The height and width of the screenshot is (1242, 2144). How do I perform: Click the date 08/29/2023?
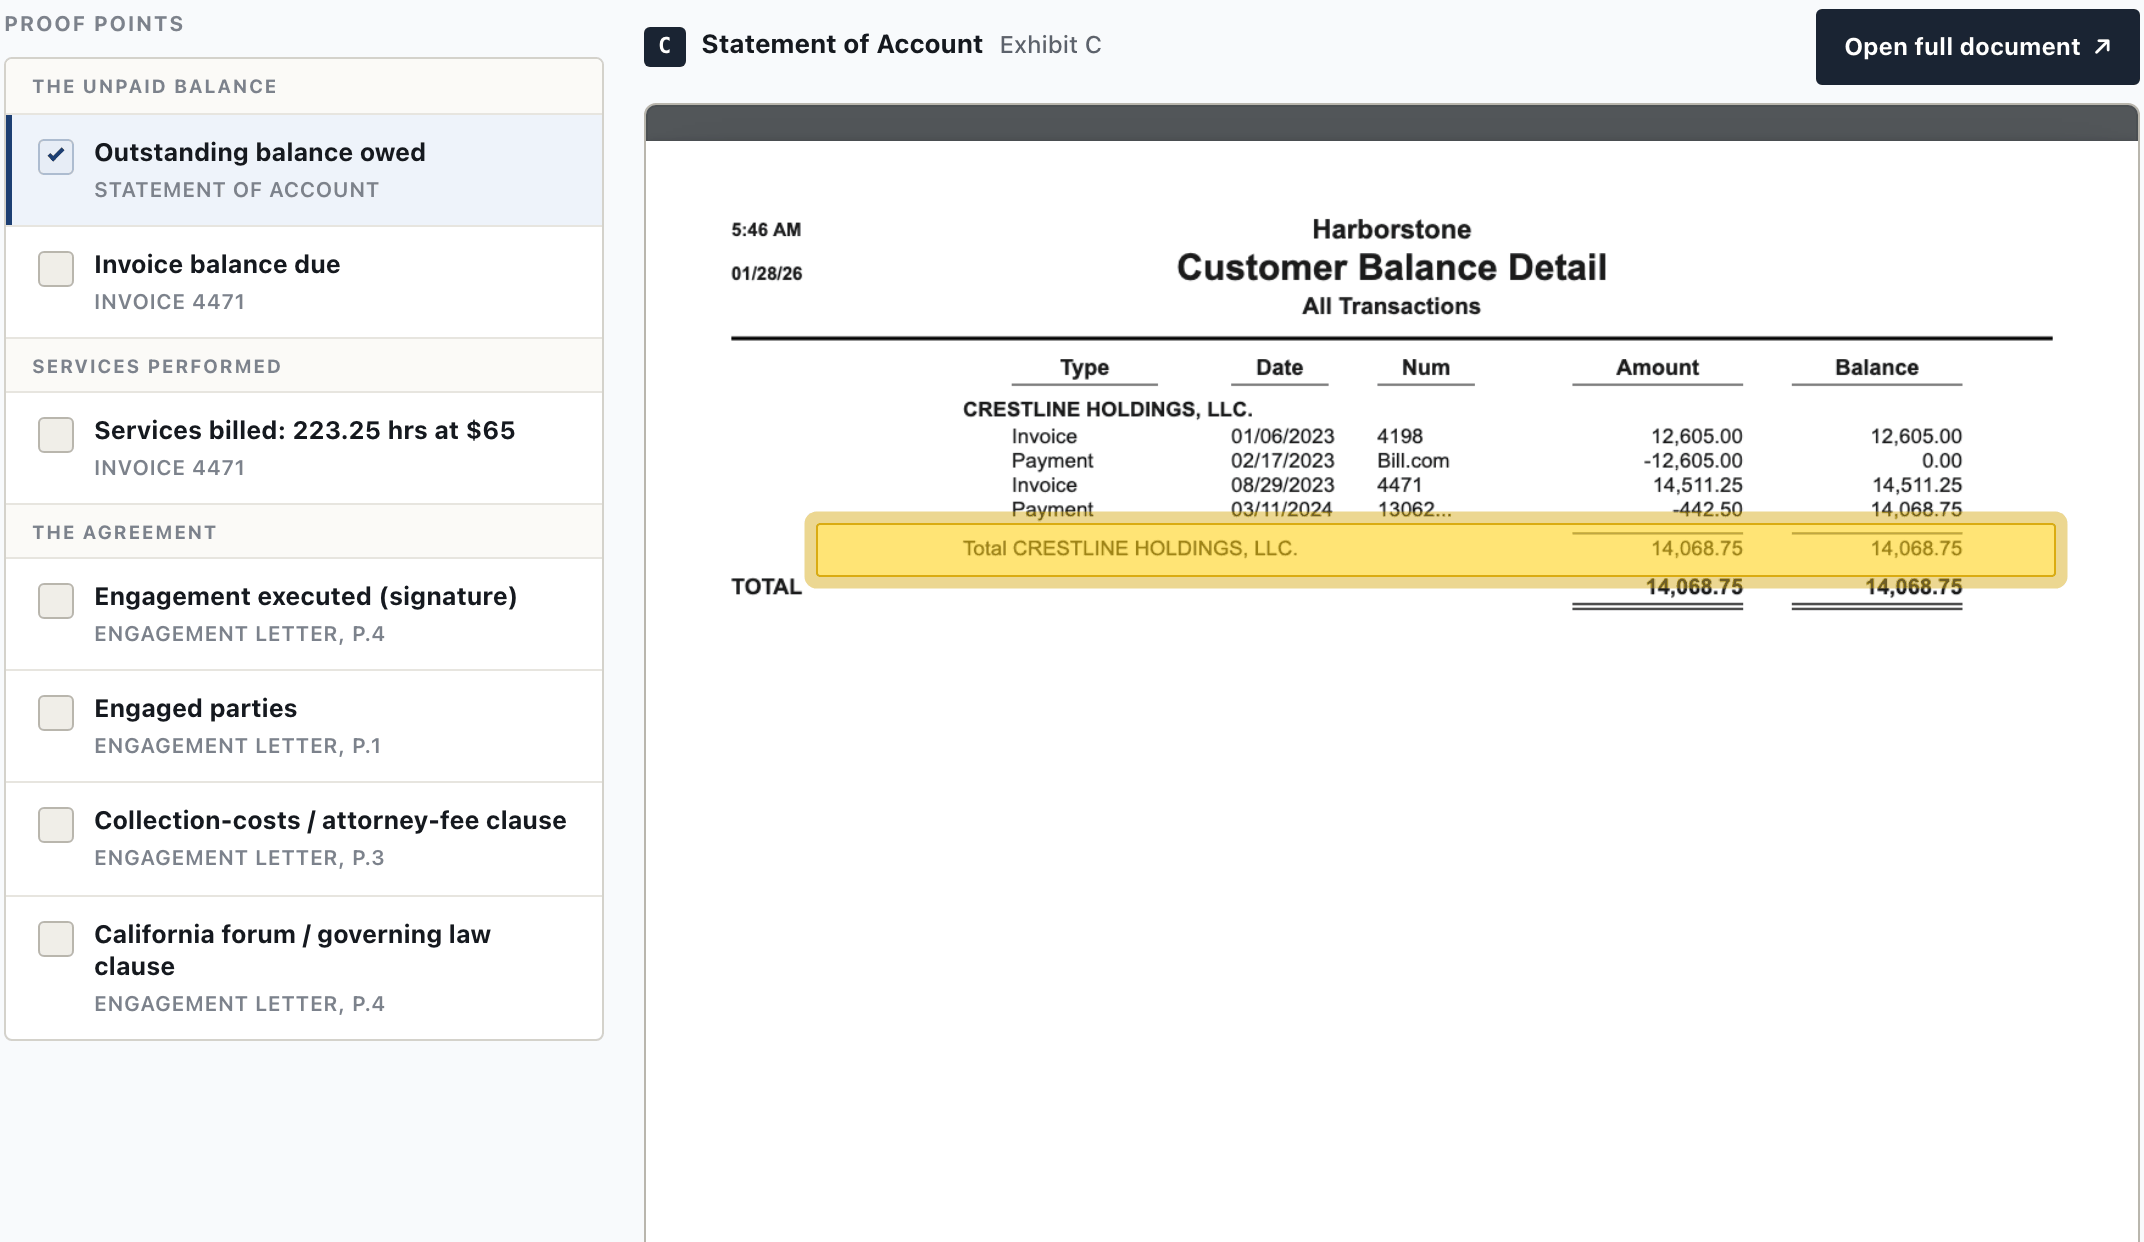[x=1282, y=485]
